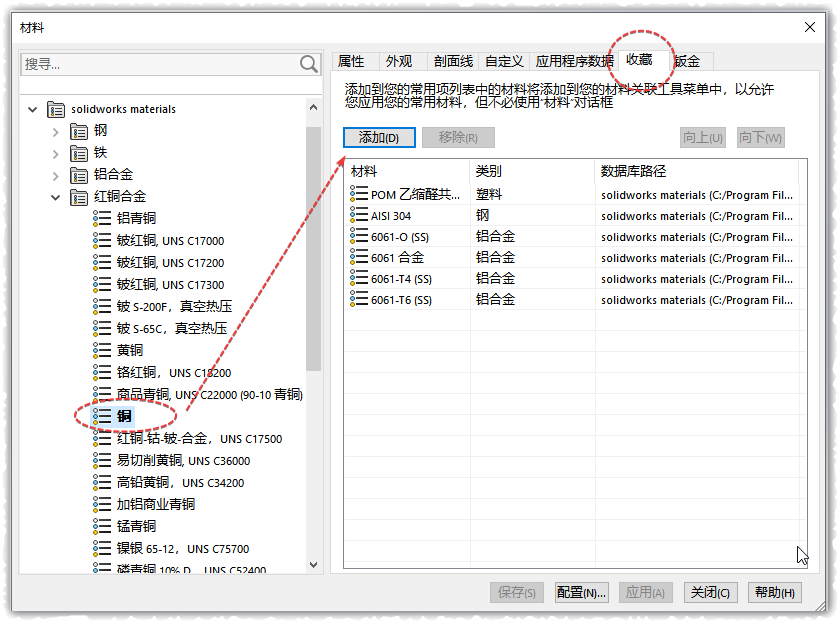Image resolution: width=839 pixels, height=622 pixels.
Task: Click the material icon beside 加铝商业青铜
Action: (102, 504)
